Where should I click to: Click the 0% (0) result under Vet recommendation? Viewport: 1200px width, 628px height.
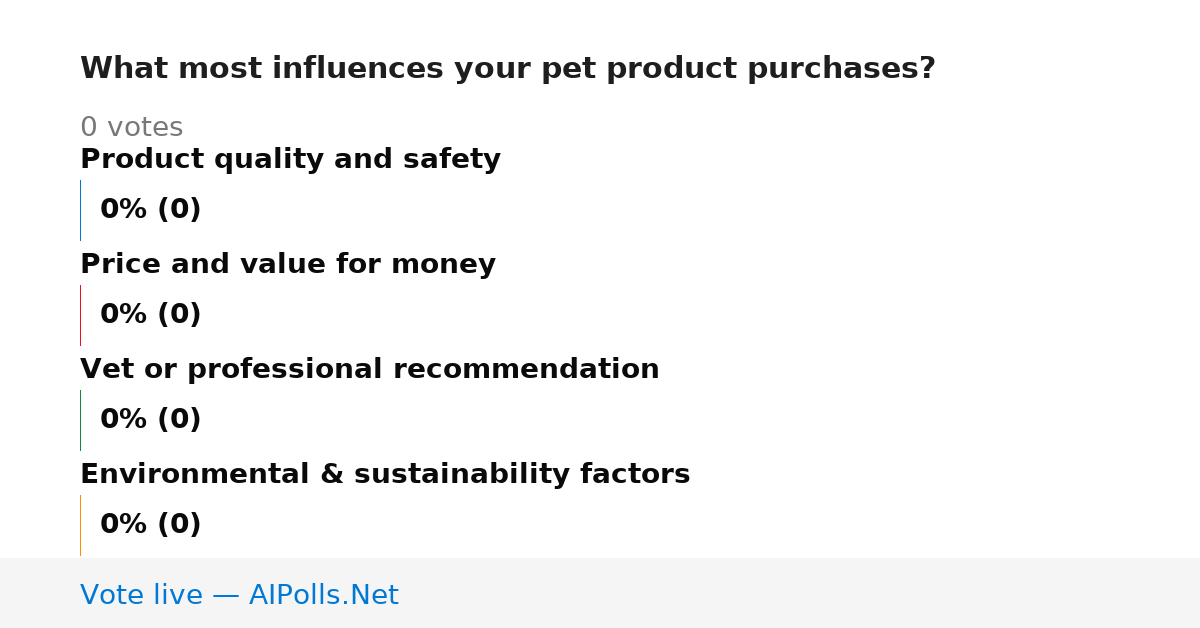point(150,420)
